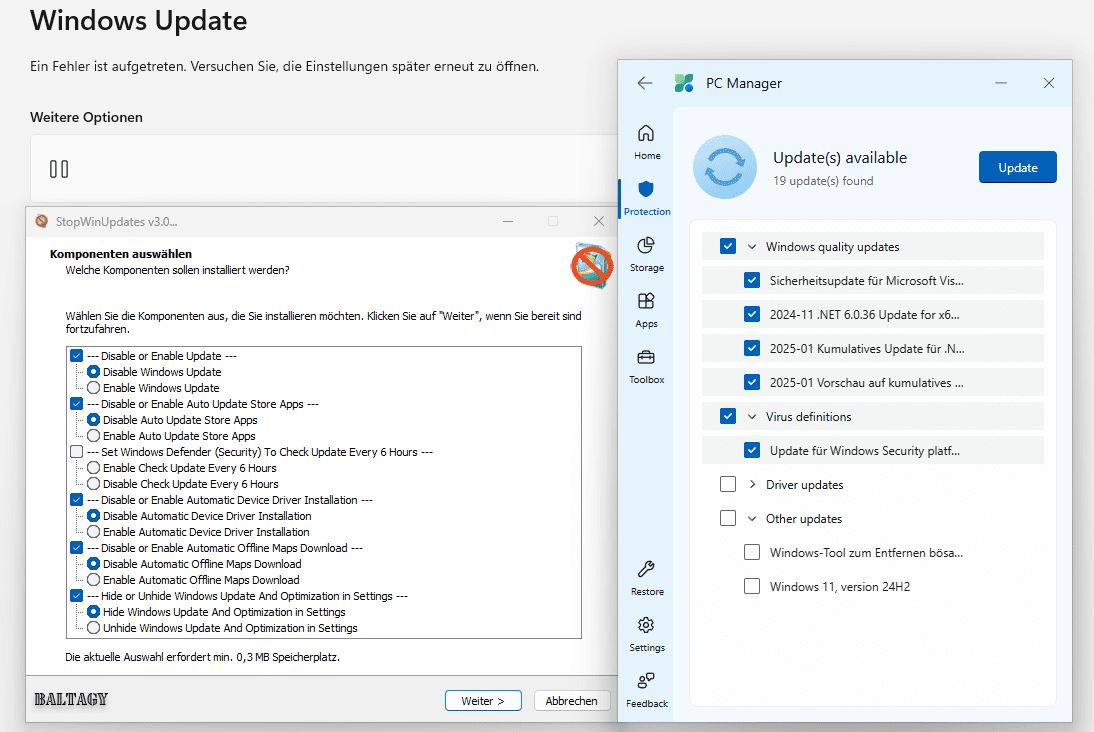Check the Driver updates checkbox
The height and width of the screenshot is (732, 1094).
click(728, 485)
